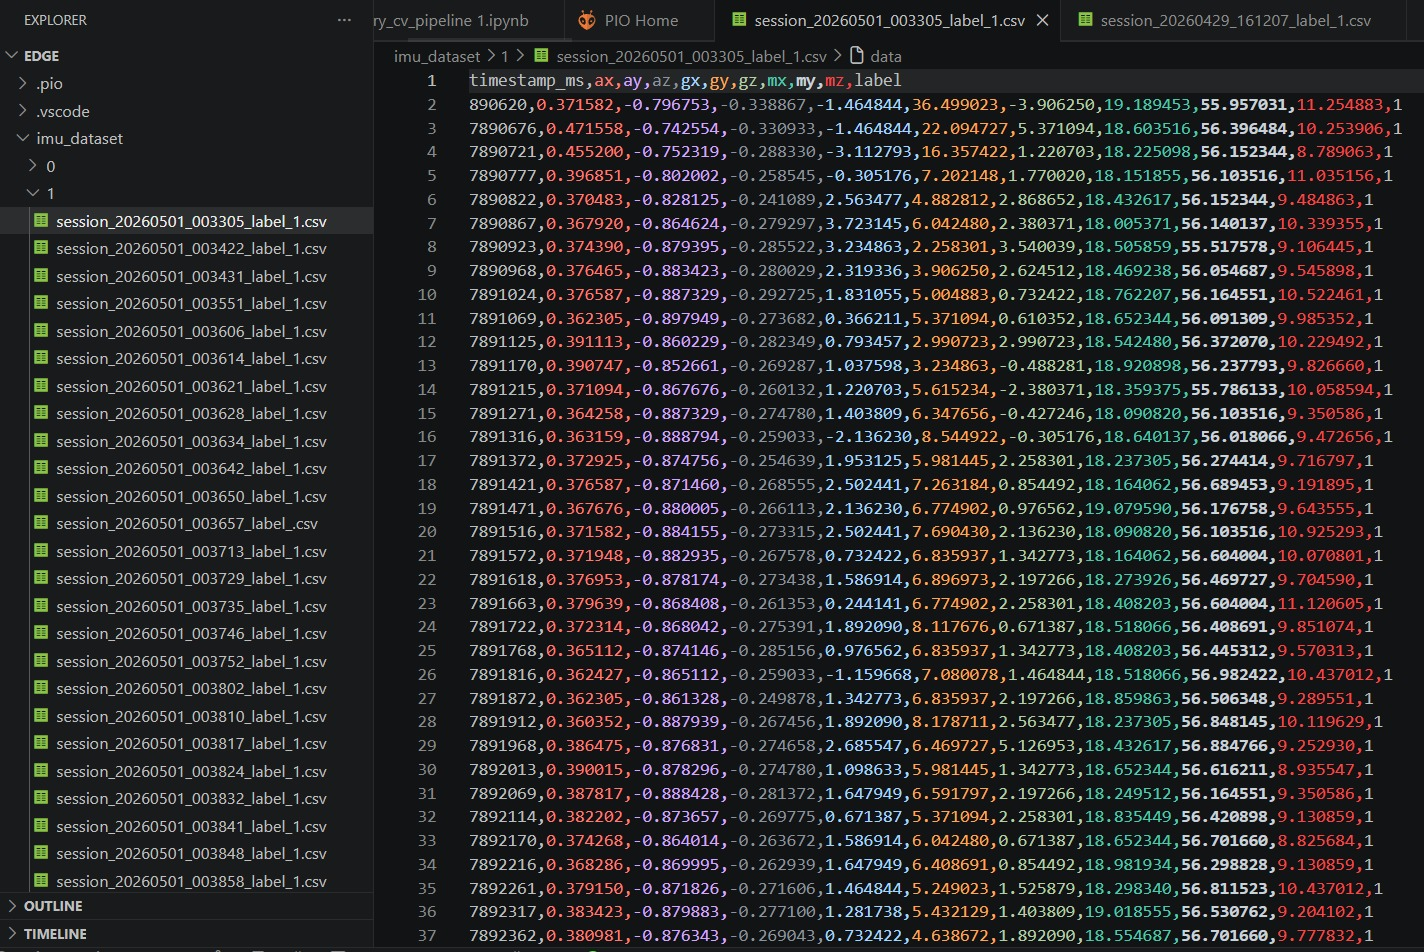The width and height of the screenshot is (1424, 952).
Task: Click folder 1 breadcrumb segment
Action: (x=506, y=57)
